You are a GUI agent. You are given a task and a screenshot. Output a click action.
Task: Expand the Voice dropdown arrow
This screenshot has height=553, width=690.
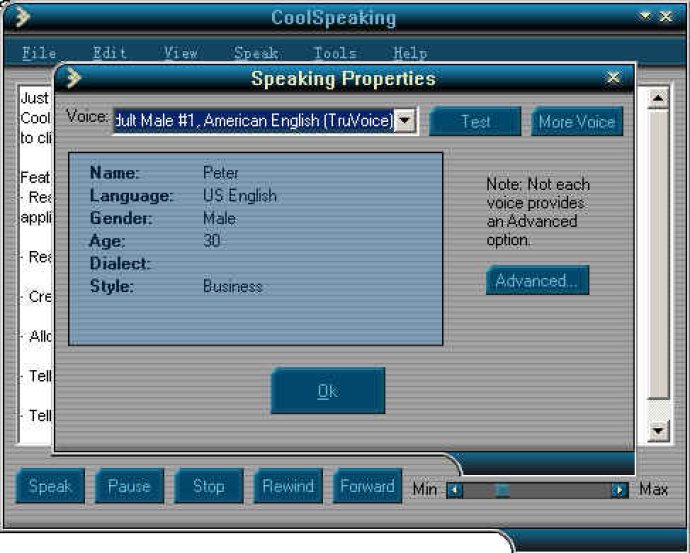pos(404,121)
